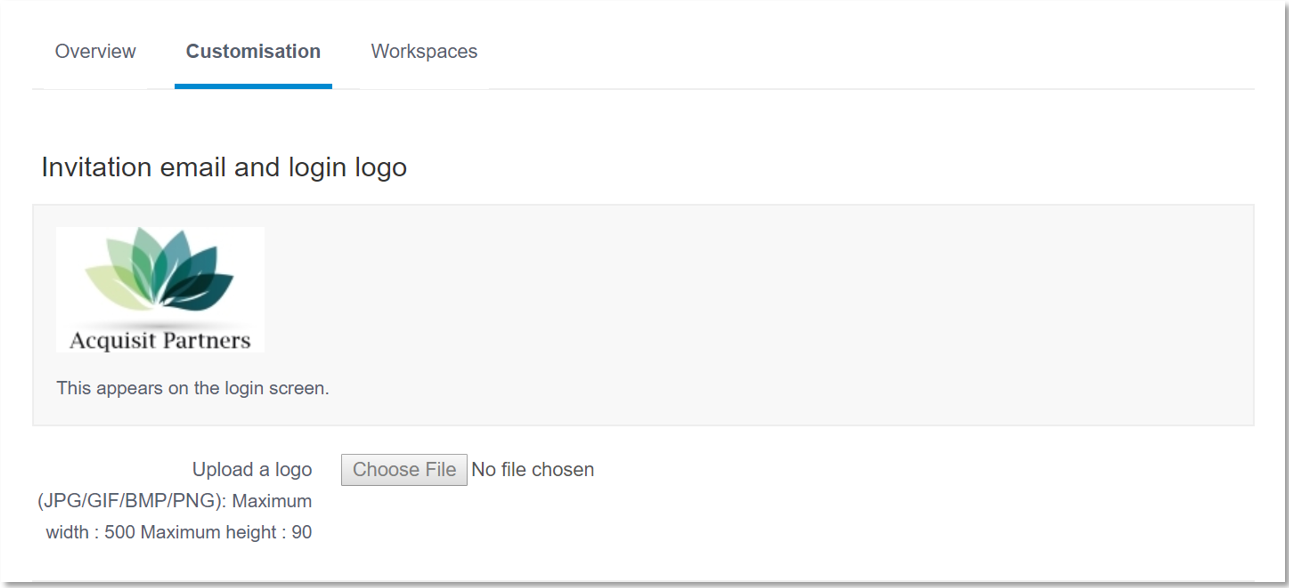Click the 'No file chosen' label
1289x588 pixels.
coord(532,470)
